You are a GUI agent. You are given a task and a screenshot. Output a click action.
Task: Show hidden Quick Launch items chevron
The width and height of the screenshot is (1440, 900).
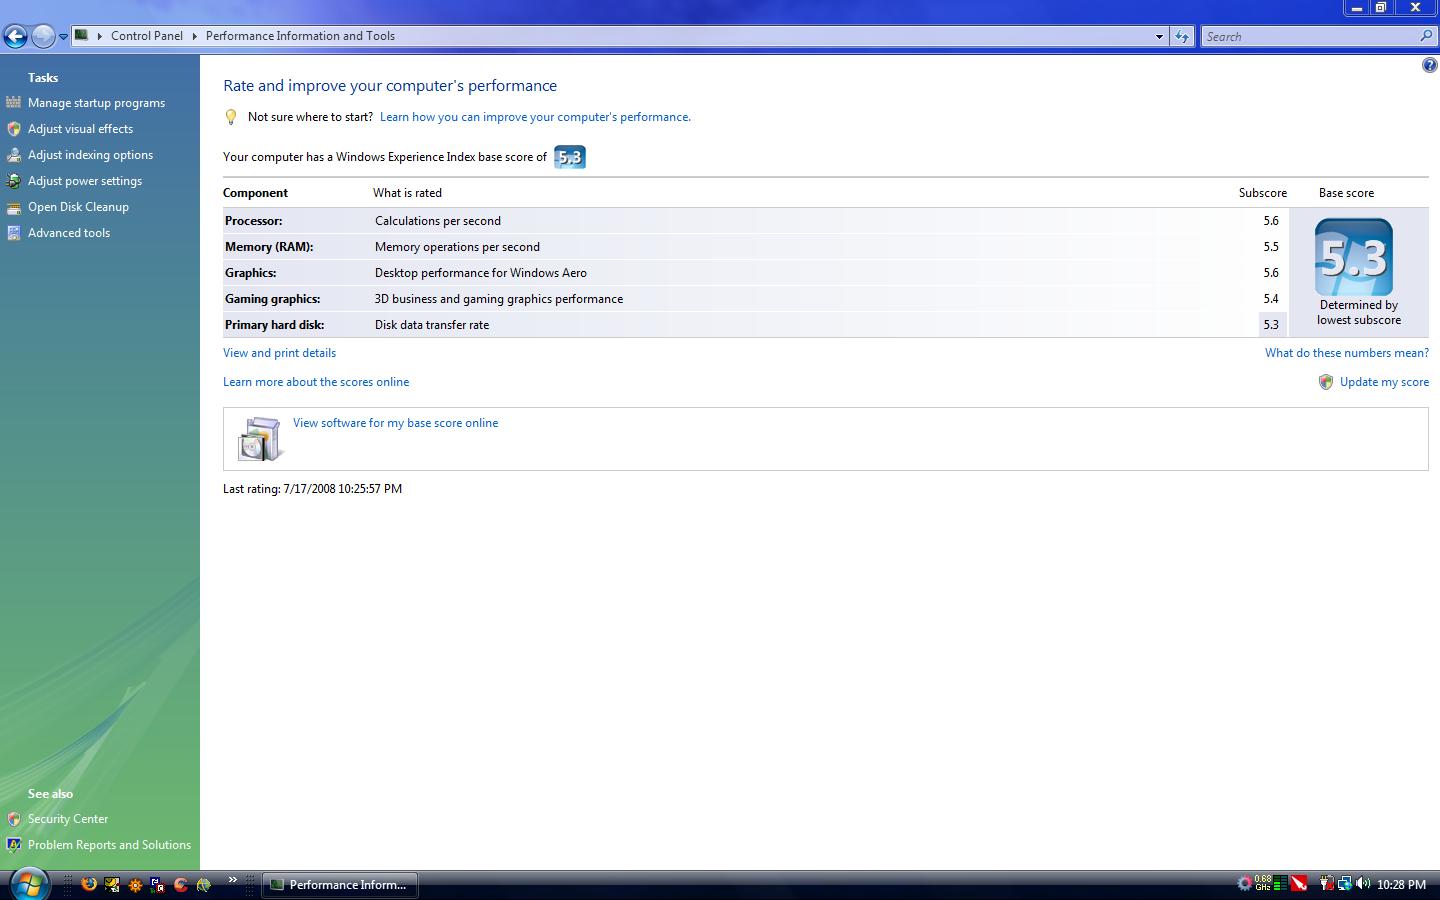[x=232, y=880]
